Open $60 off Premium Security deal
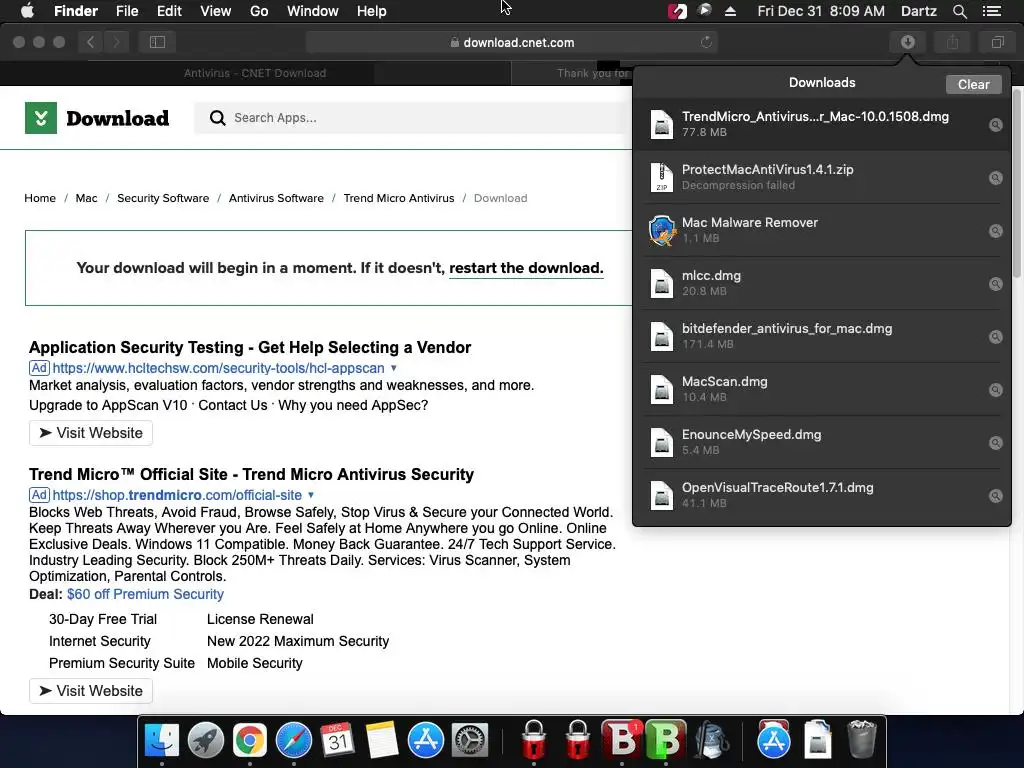Viewport: 1024px width, 768px height. pyautogui.click(x=145, y=594)
